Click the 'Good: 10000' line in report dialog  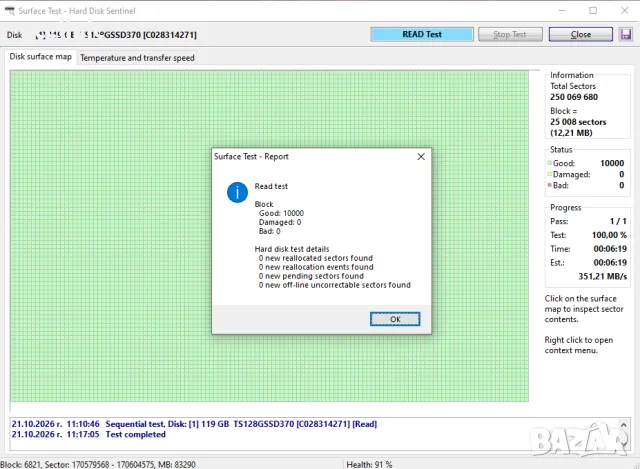click(x=281, y=213)
